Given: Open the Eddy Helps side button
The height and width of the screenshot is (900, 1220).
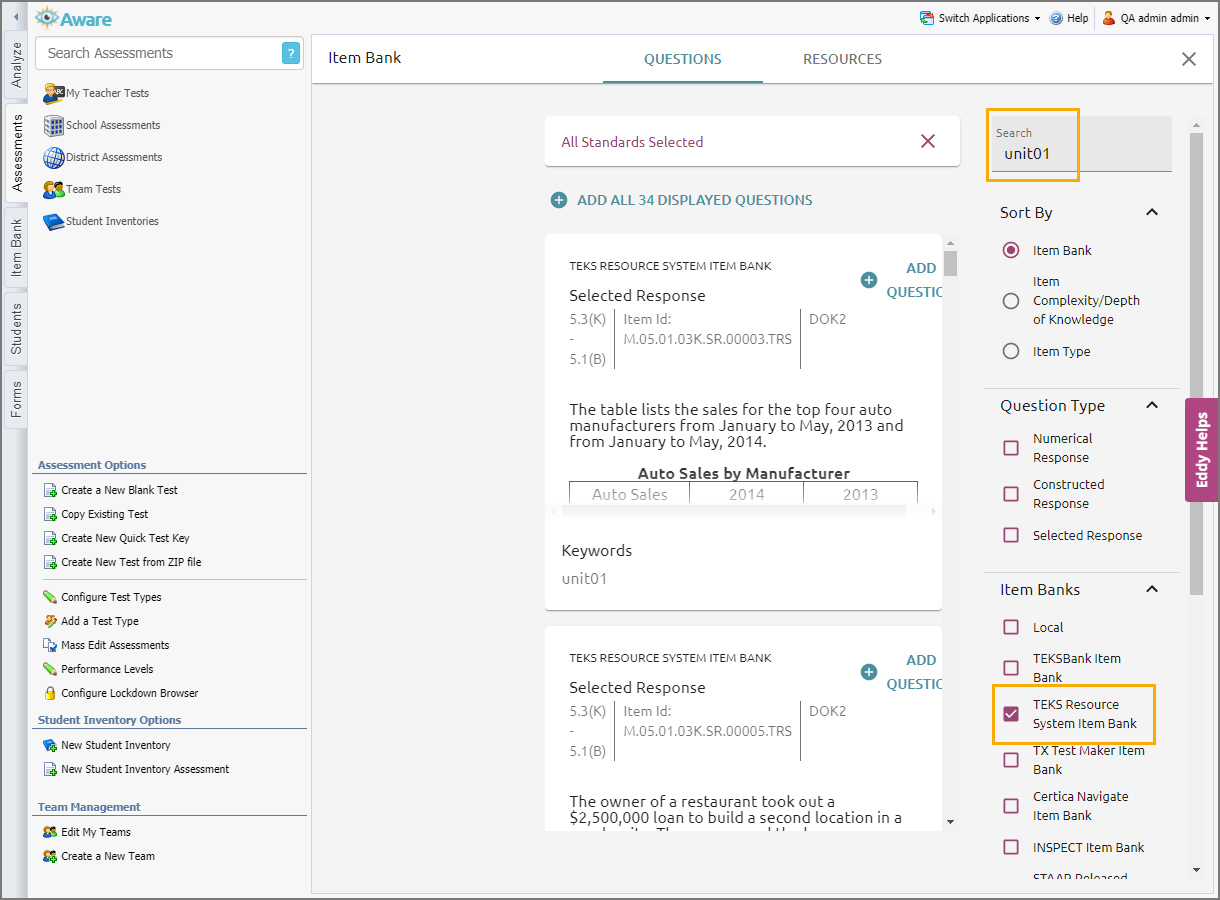Looking at the screenshot, I should click(1202, 450).
